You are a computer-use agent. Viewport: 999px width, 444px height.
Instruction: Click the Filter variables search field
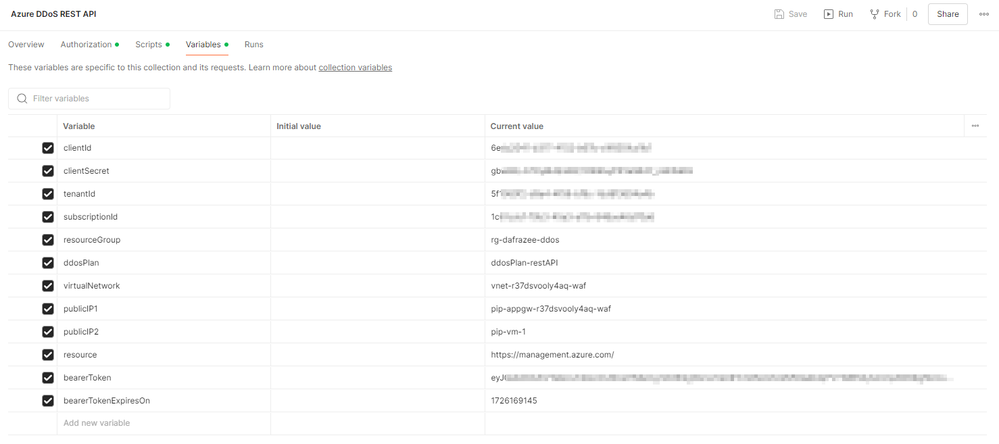(89, 99)
